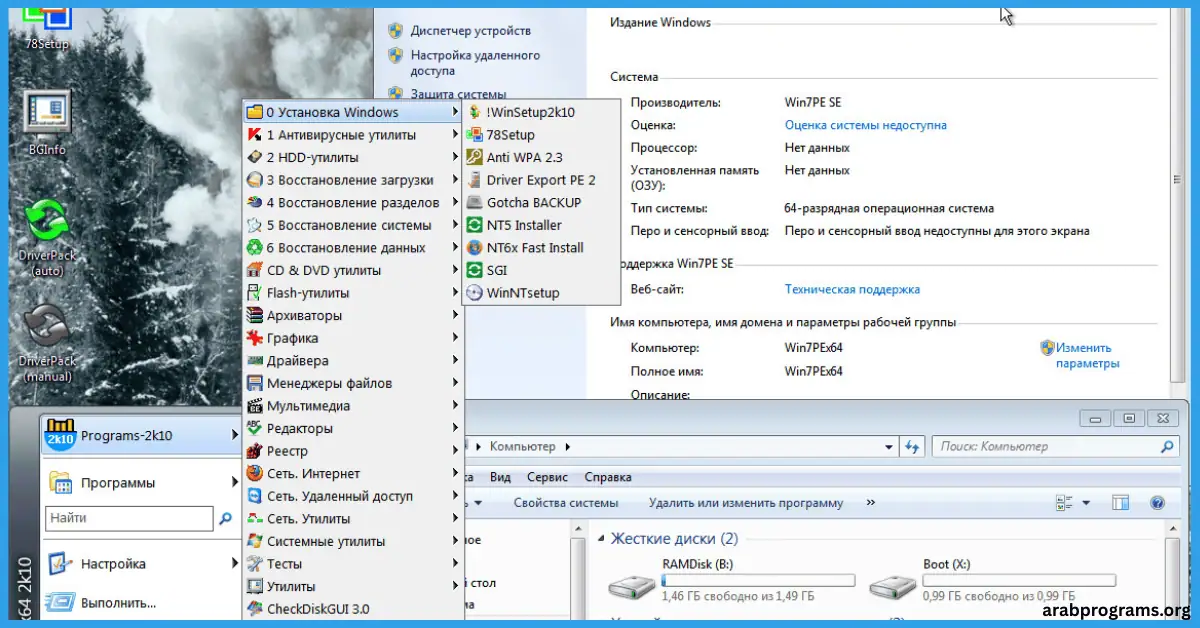Click the Поиск: Компьютер search box

1054,446
